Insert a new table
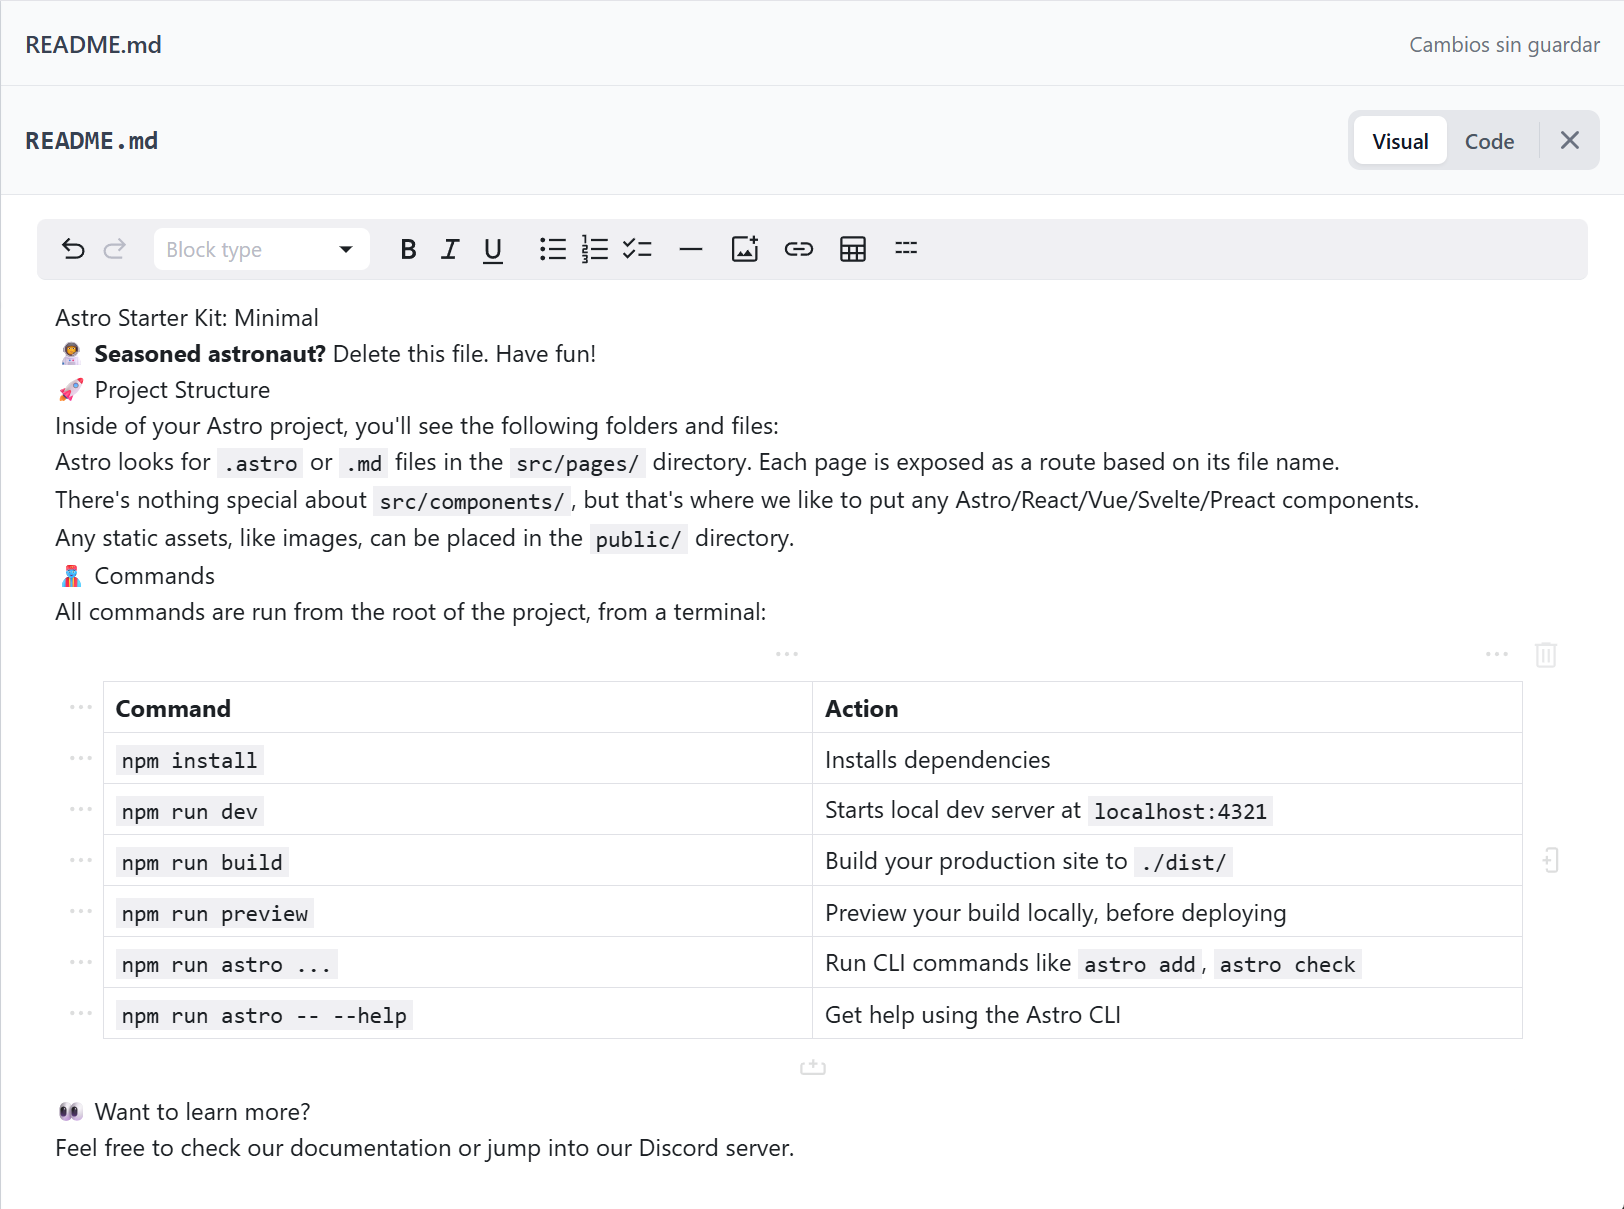 click(x=852, y=249)
